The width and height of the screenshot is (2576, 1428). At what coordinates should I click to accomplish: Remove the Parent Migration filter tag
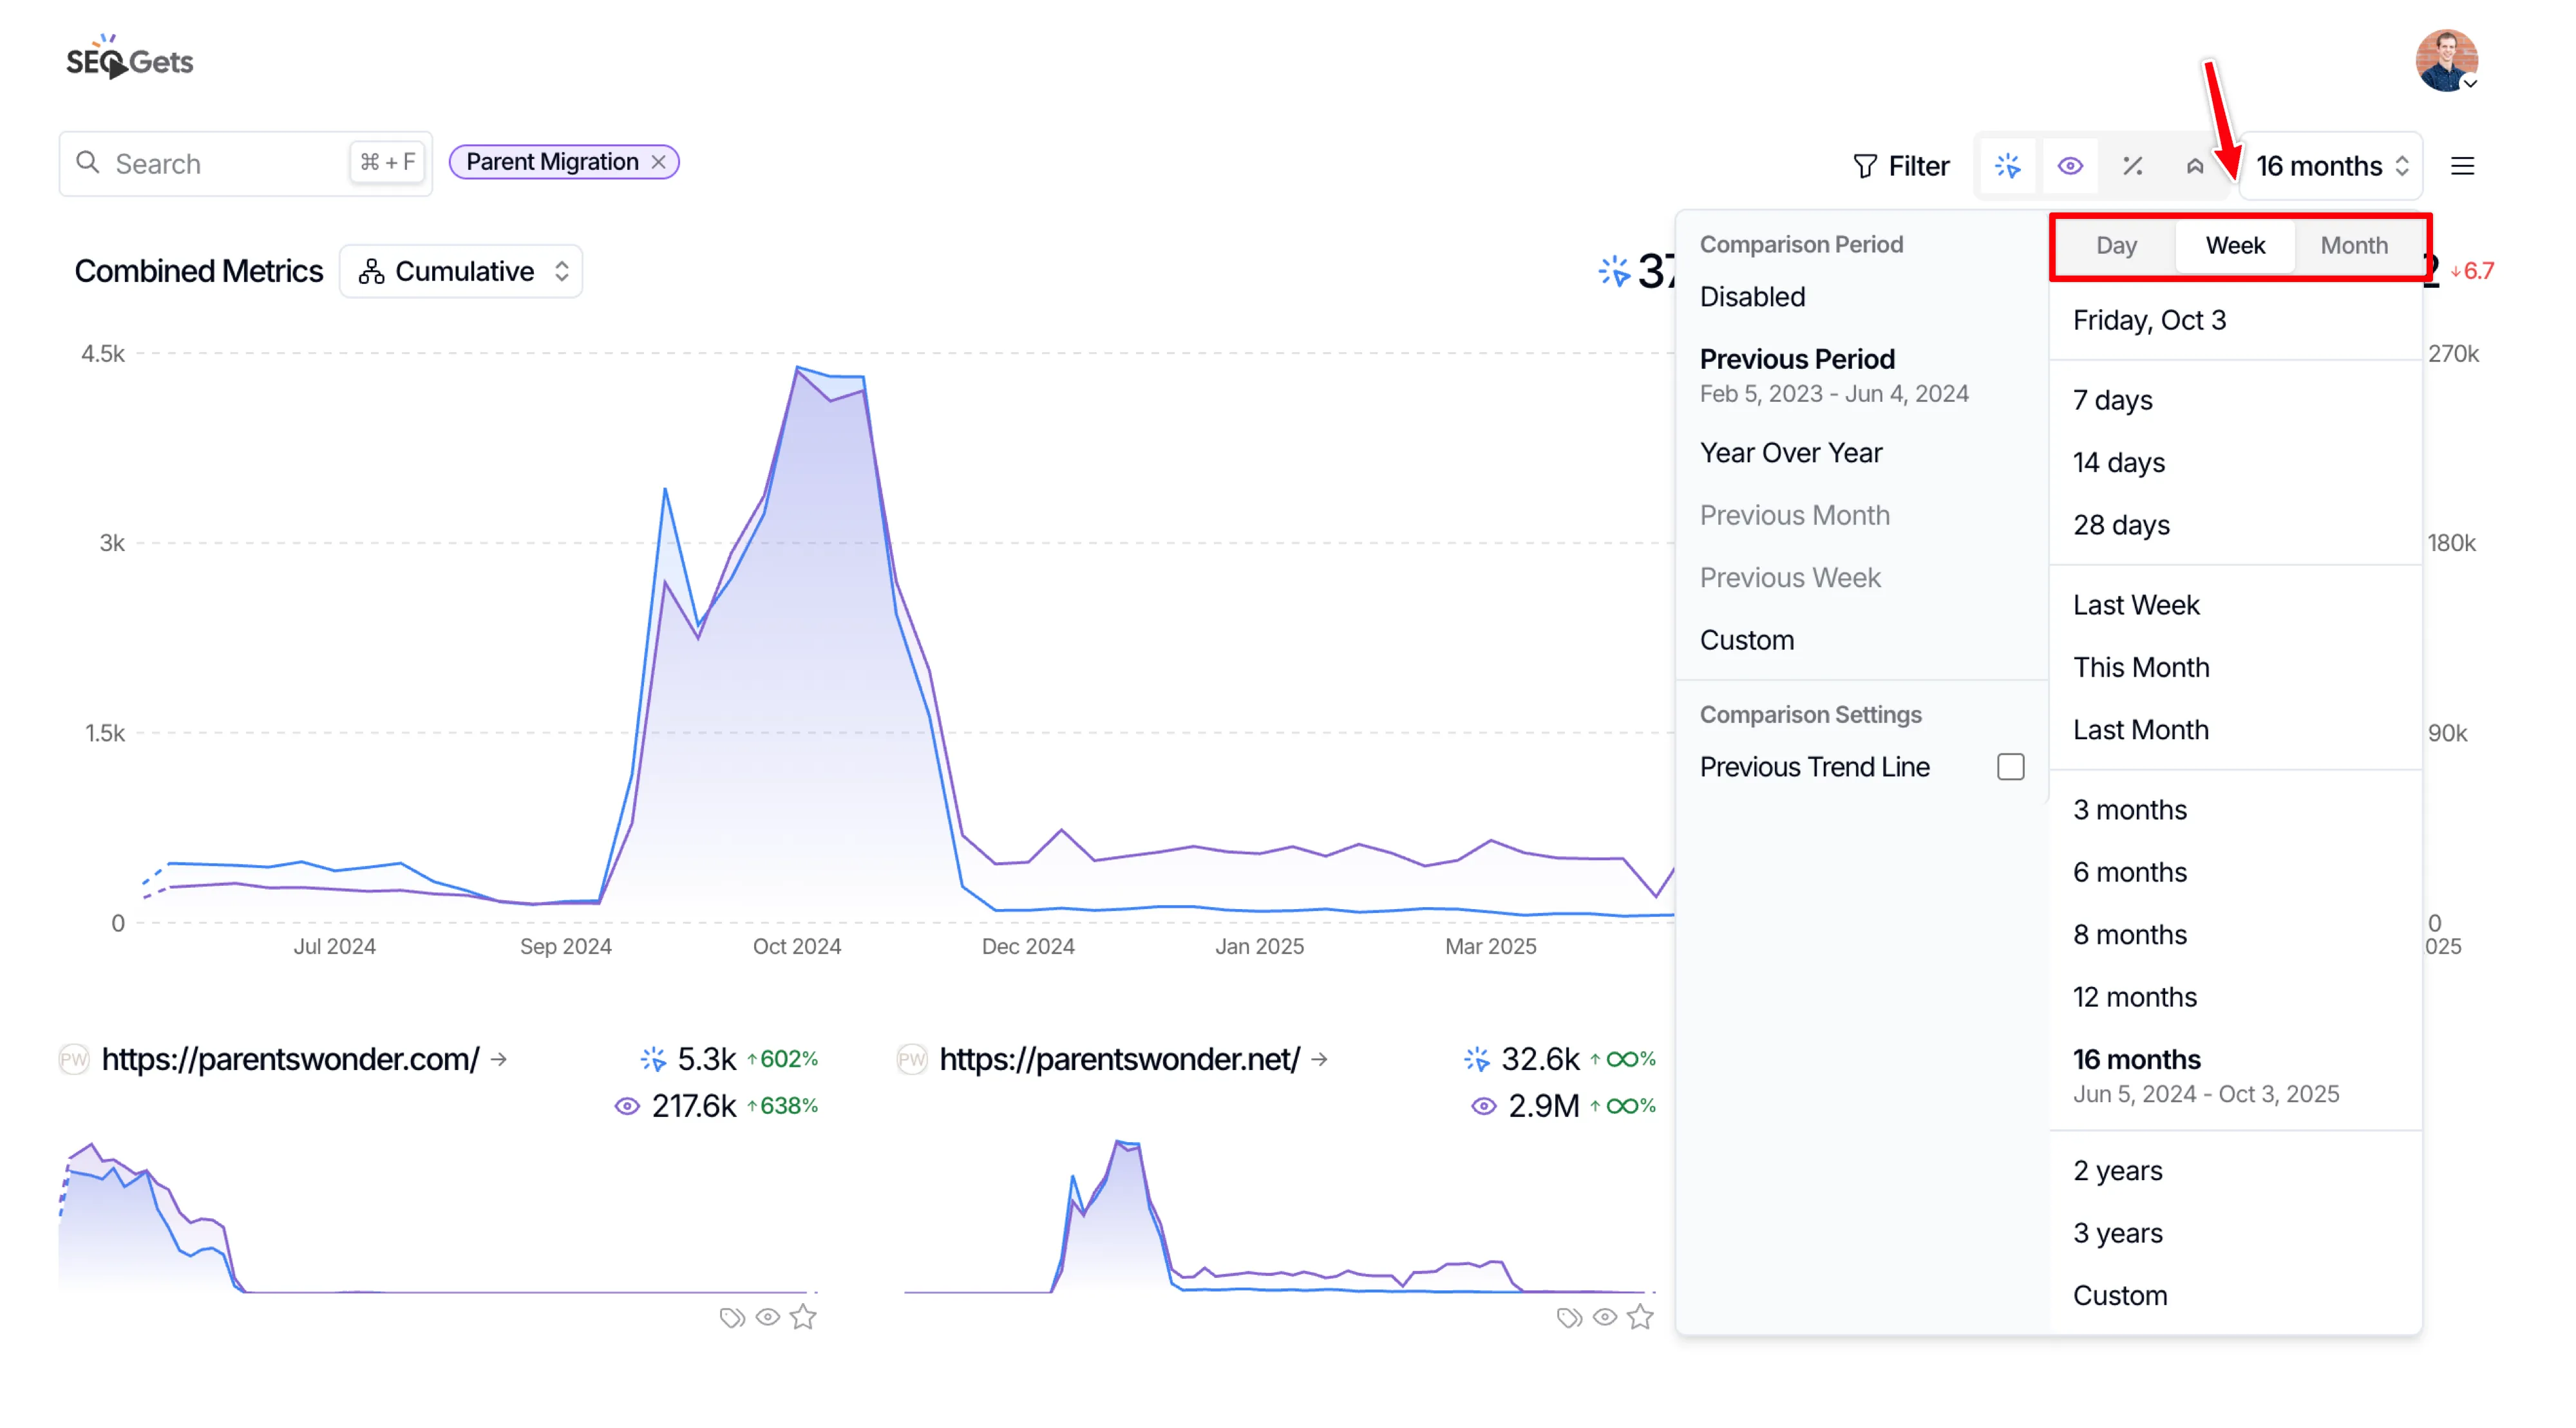click(658, 162)
